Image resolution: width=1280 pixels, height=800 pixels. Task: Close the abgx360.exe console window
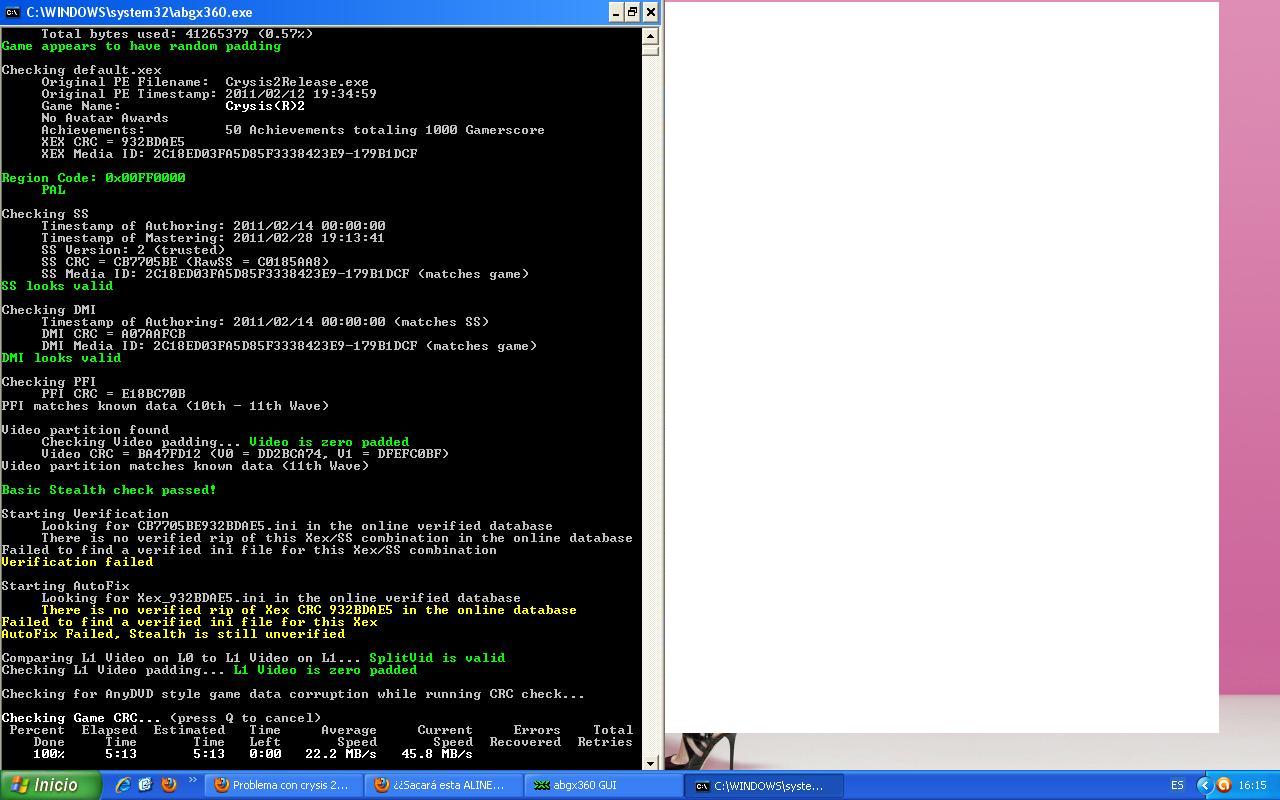point(650,12)
